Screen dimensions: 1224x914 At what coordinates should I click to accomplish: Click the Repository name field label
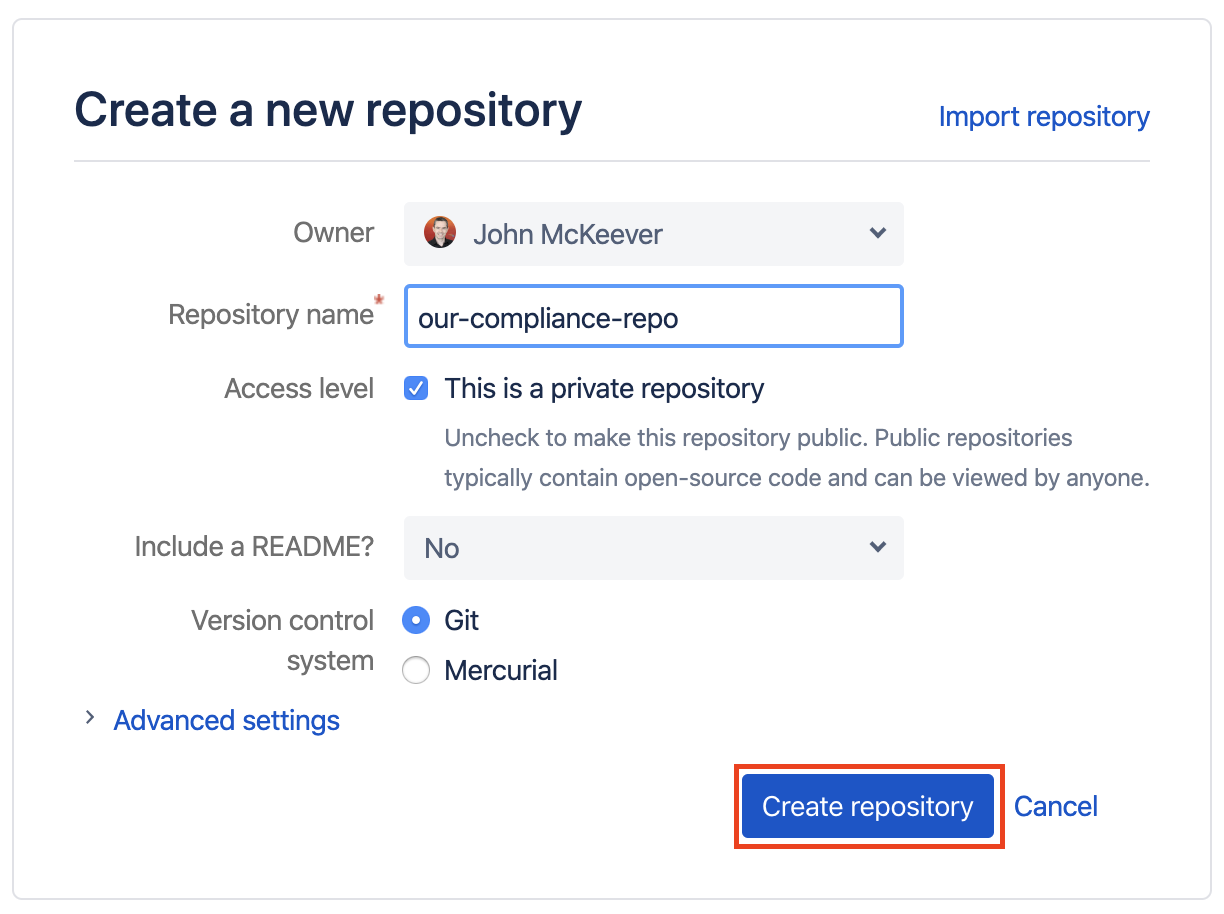(270, 314)
